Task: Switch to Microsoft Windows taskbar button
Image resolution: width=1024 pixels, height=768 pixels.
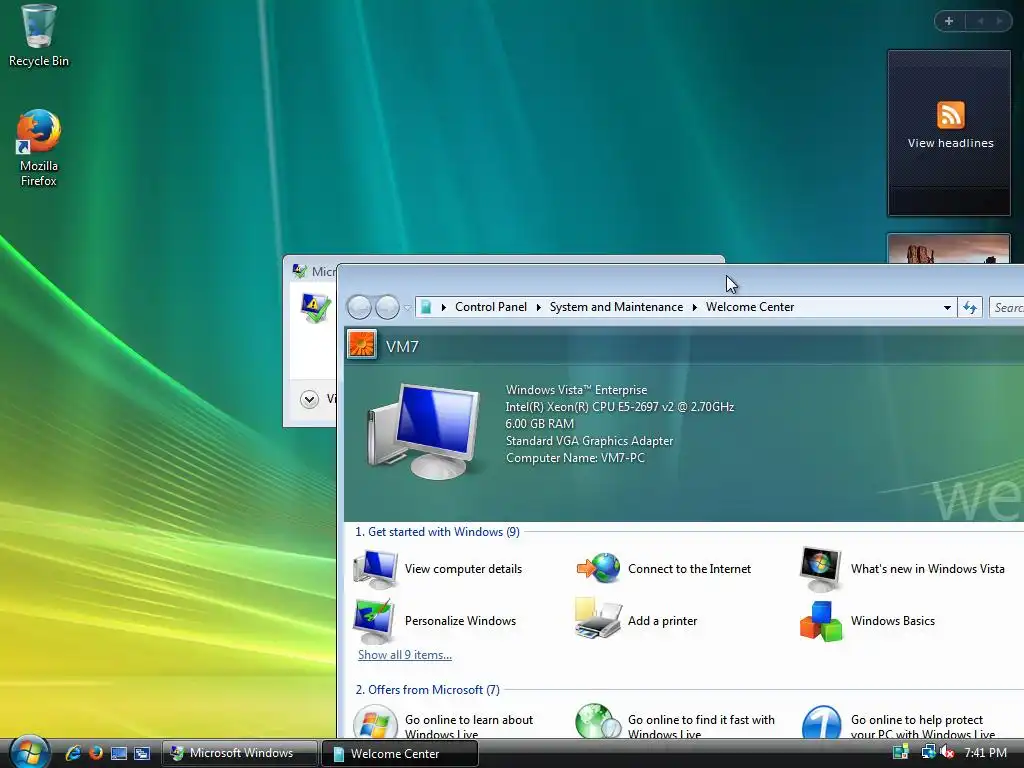Action: 240,753
